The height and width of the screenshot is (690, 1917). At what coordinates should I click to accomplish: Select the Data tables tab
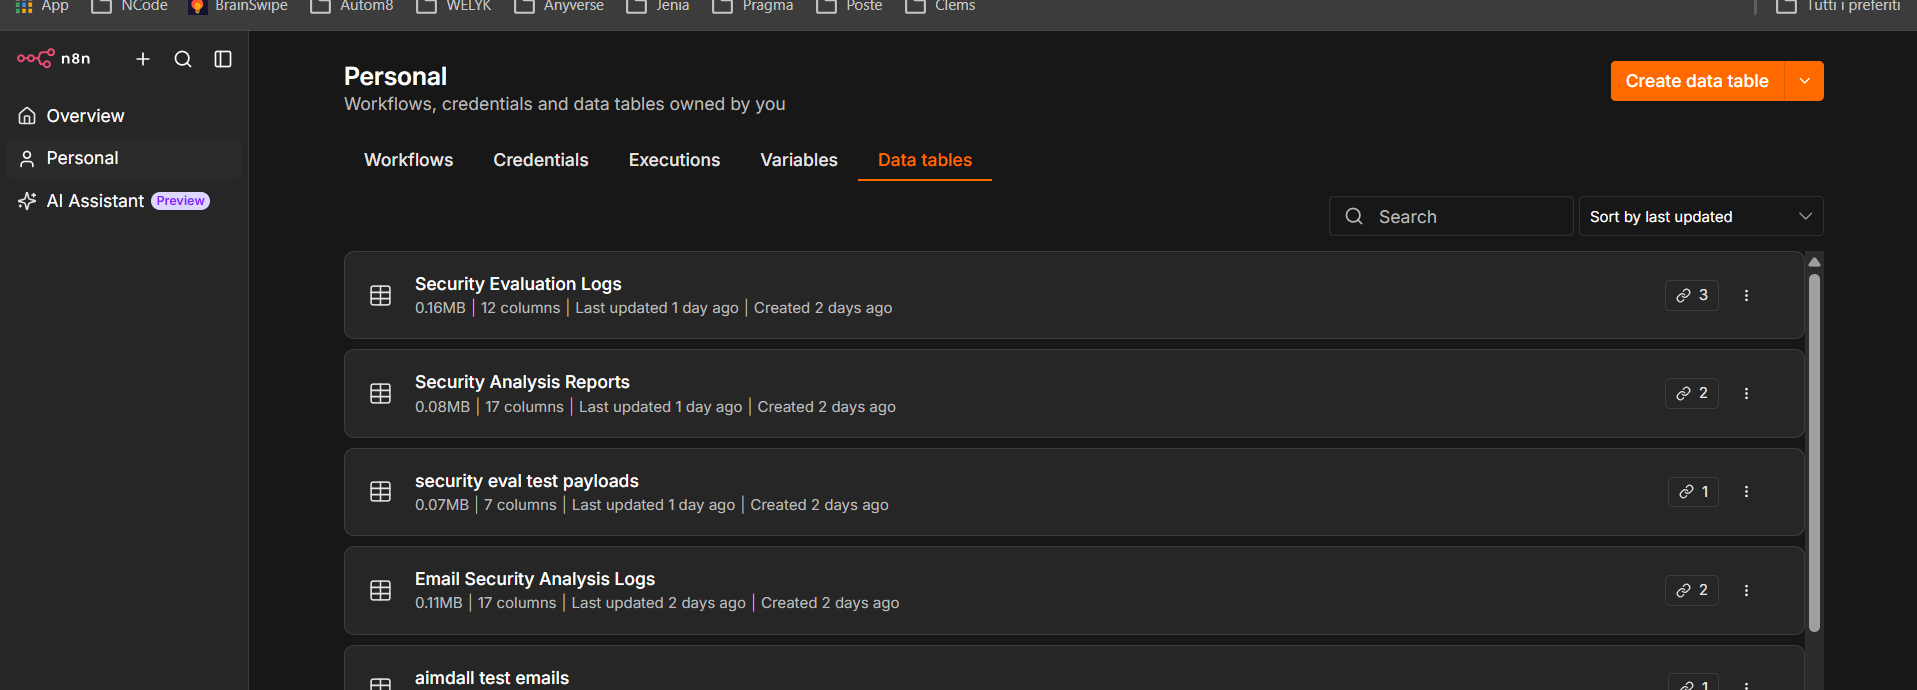pyautogui.click(x=925, y=160)
